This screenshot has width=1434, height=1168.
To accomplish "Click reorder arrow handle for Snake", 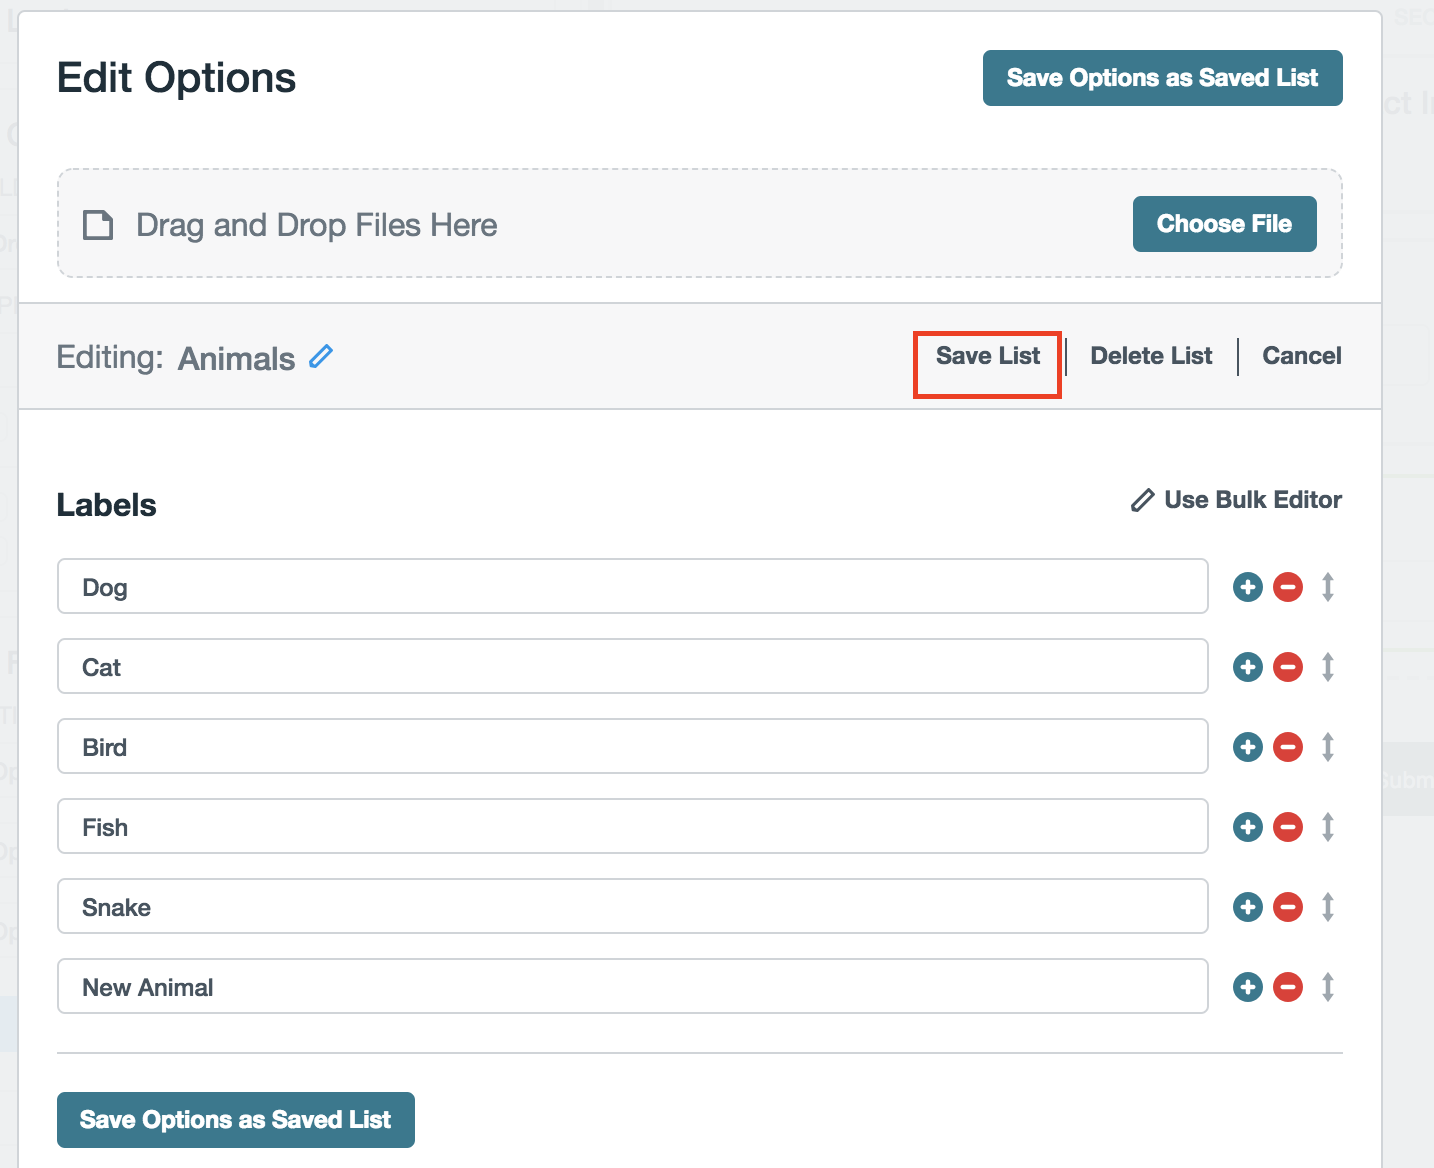I will point(1328,907).
